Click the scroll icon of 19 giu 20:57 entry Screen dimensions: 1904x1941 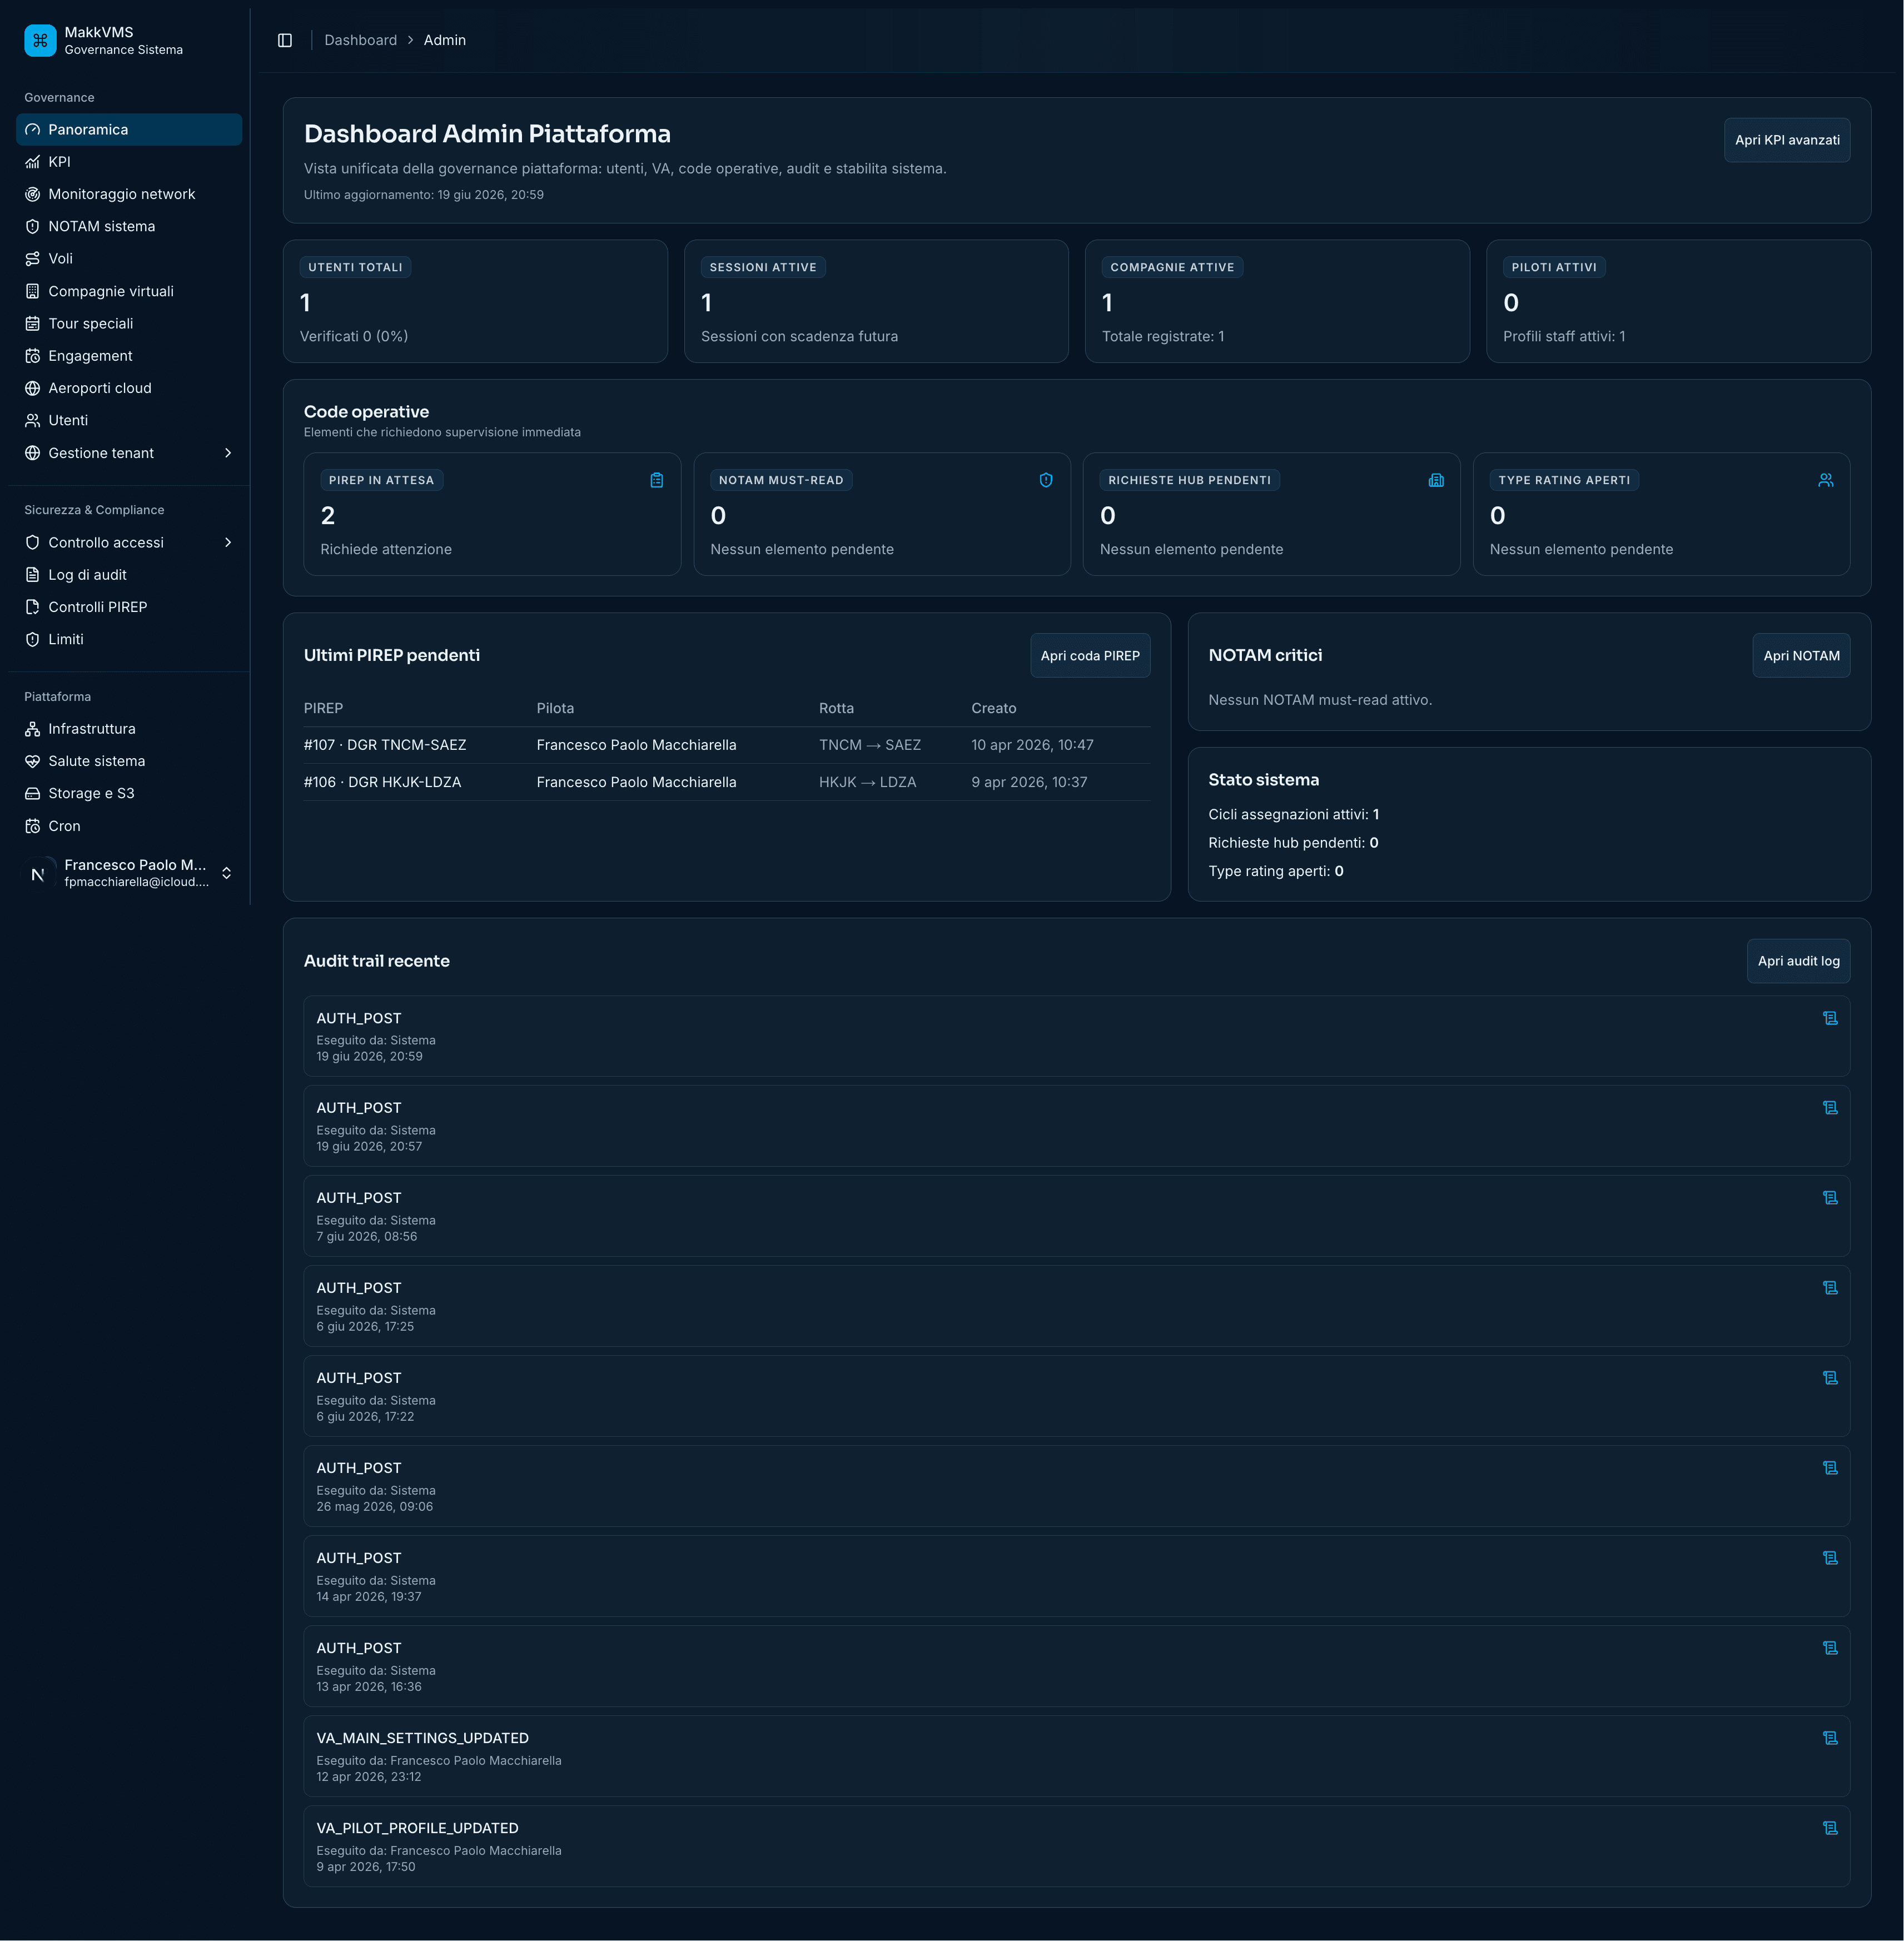pyautogui.click(x=1830, y=1108)
